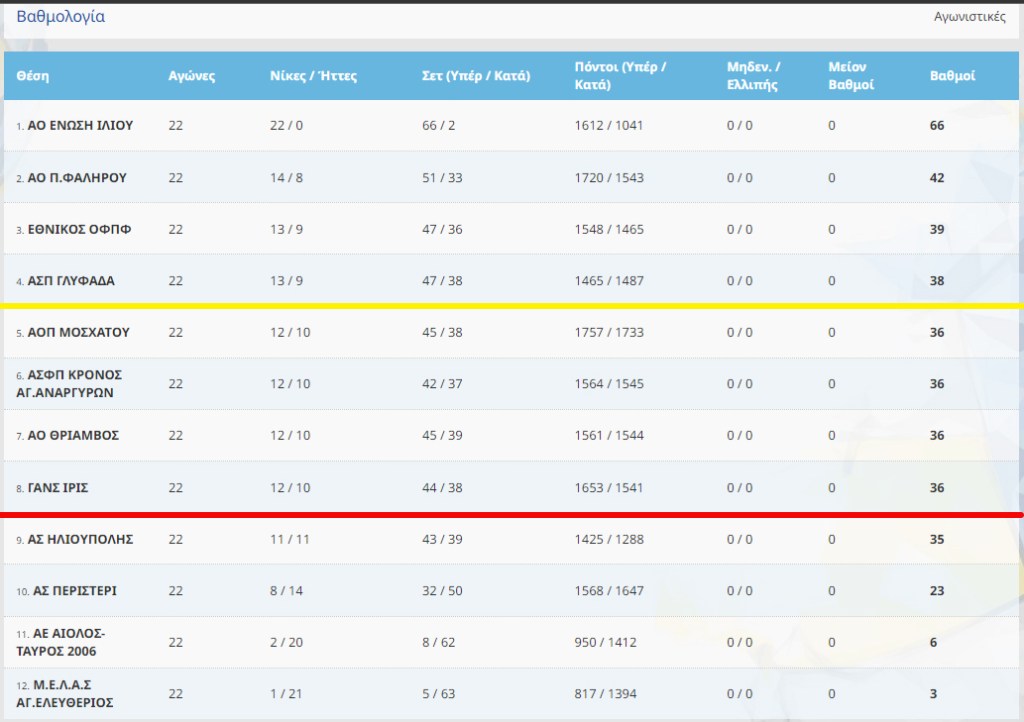Open ΑΟΠ ΜΟΣΧΑΤΟΥ team entry
Screen dimensions: 1024x722
(78, 333)
